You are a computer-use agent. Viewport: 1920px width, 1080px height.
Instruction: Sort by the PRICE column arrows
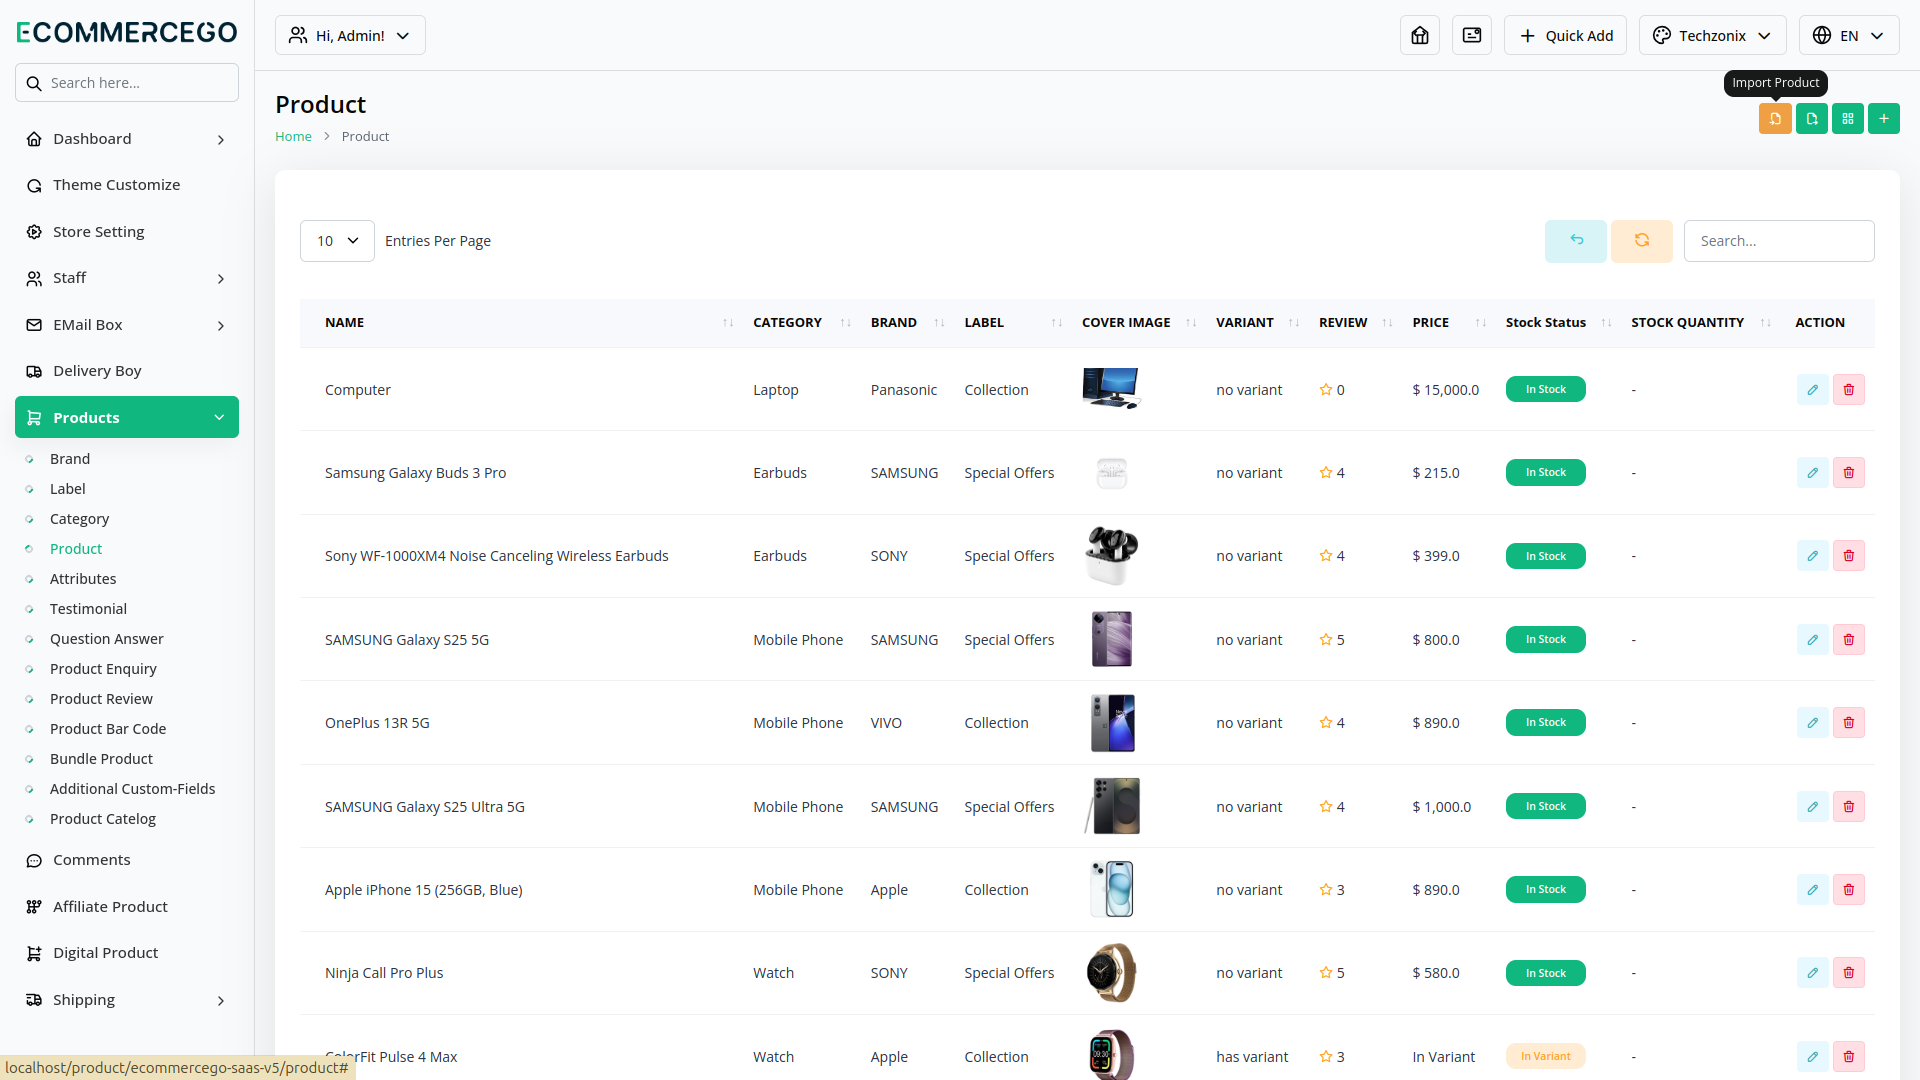[x=1481, y=323]
